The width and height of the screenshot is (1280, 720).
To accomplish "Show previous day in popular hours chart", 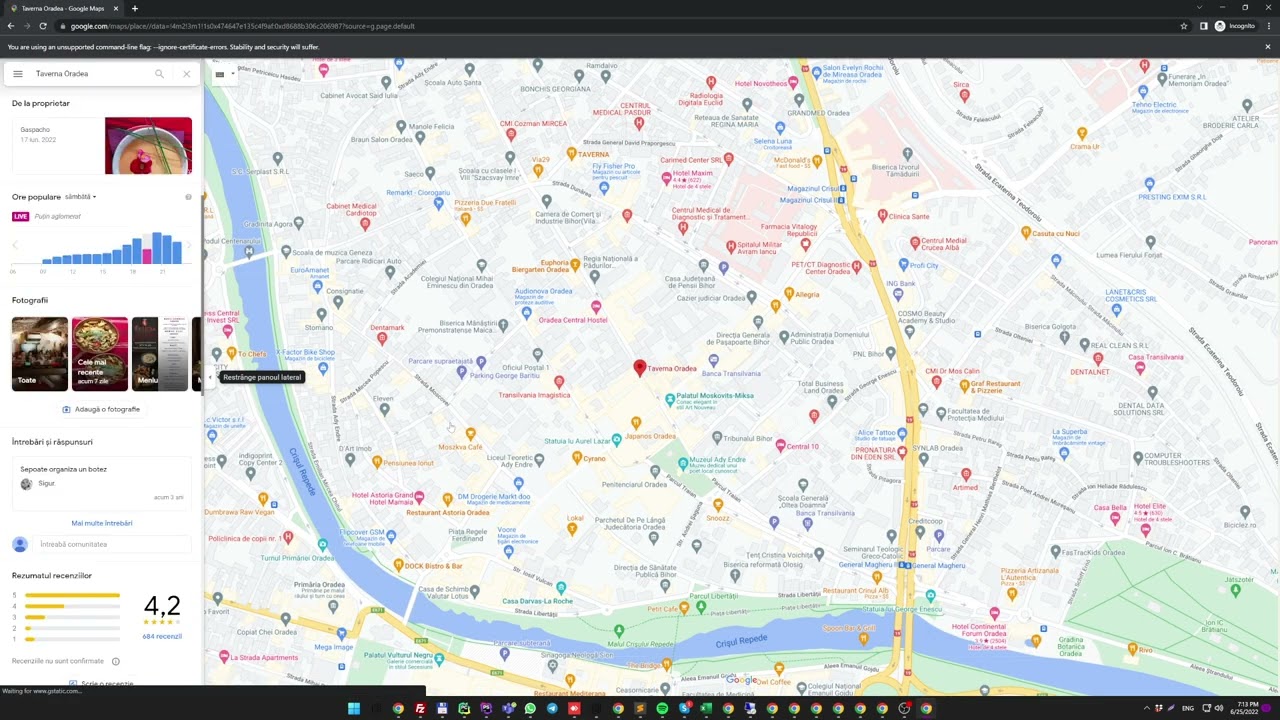I will pos(15,245).
